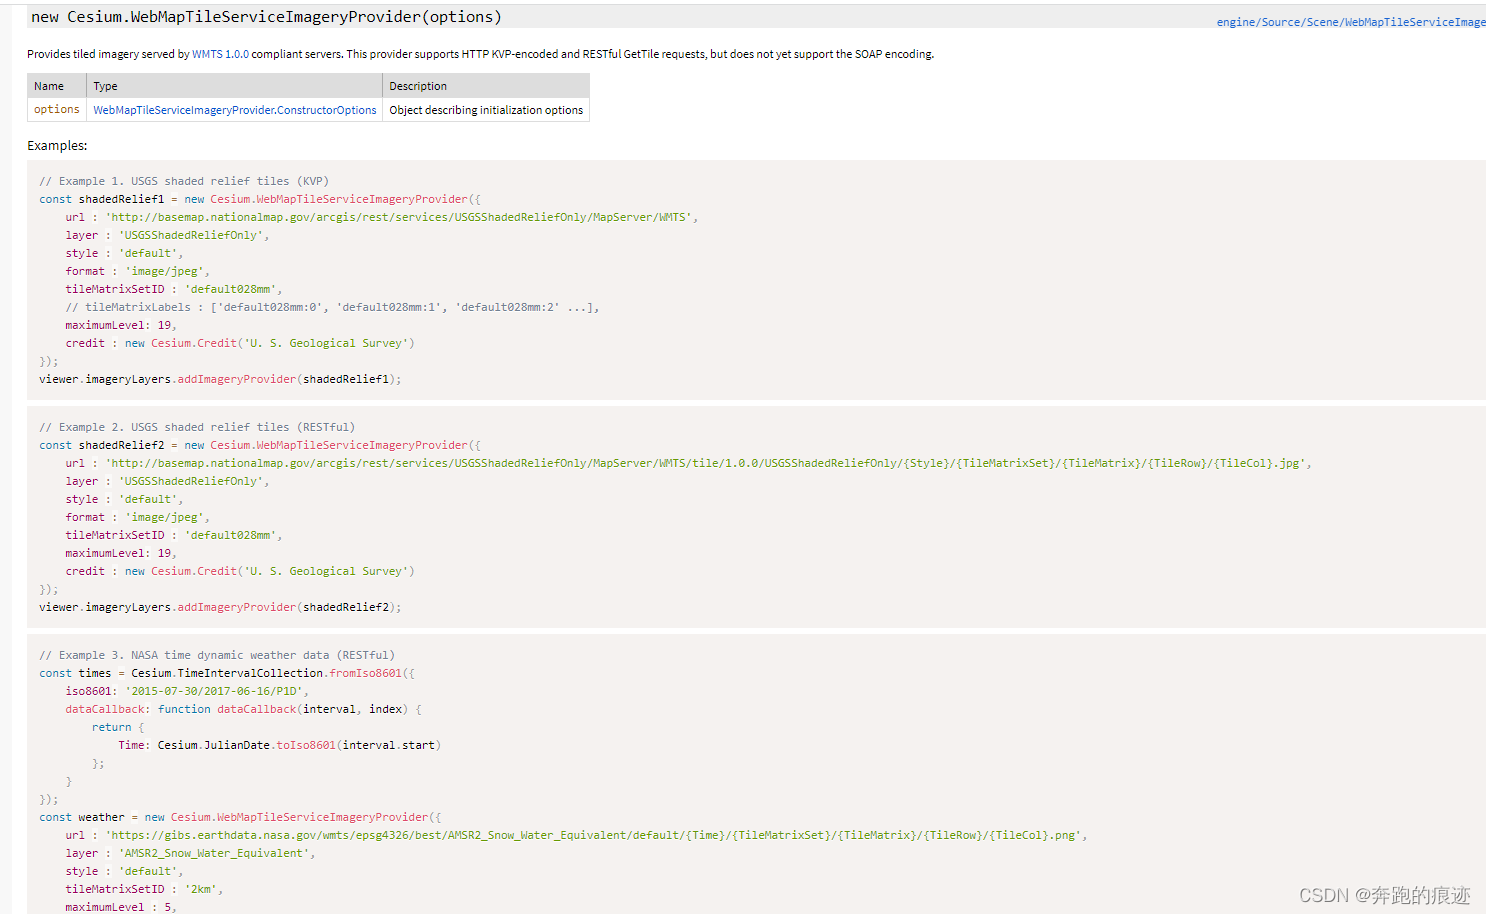
Task: Open the engine/Source/Scene source file link
Action: (1351, 22)
